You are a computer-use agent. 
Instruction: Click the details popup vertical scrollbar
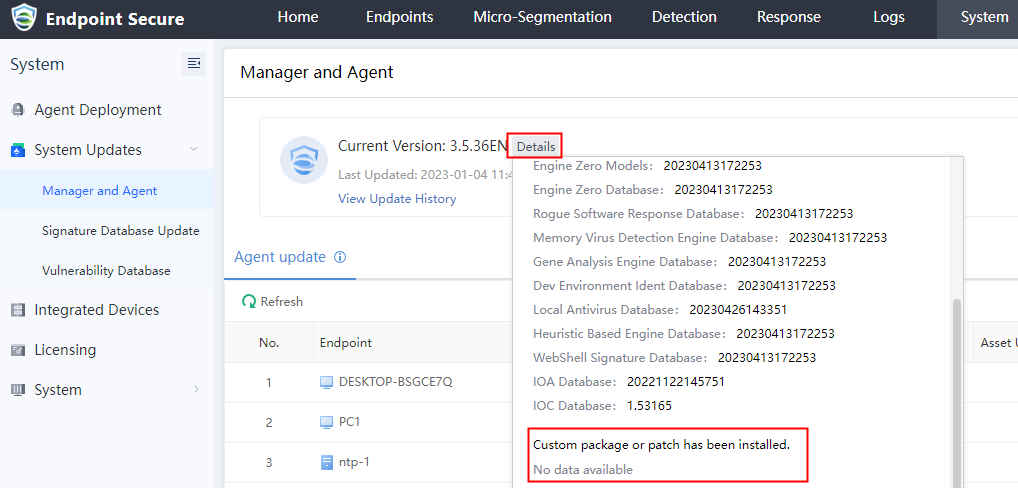957,390
